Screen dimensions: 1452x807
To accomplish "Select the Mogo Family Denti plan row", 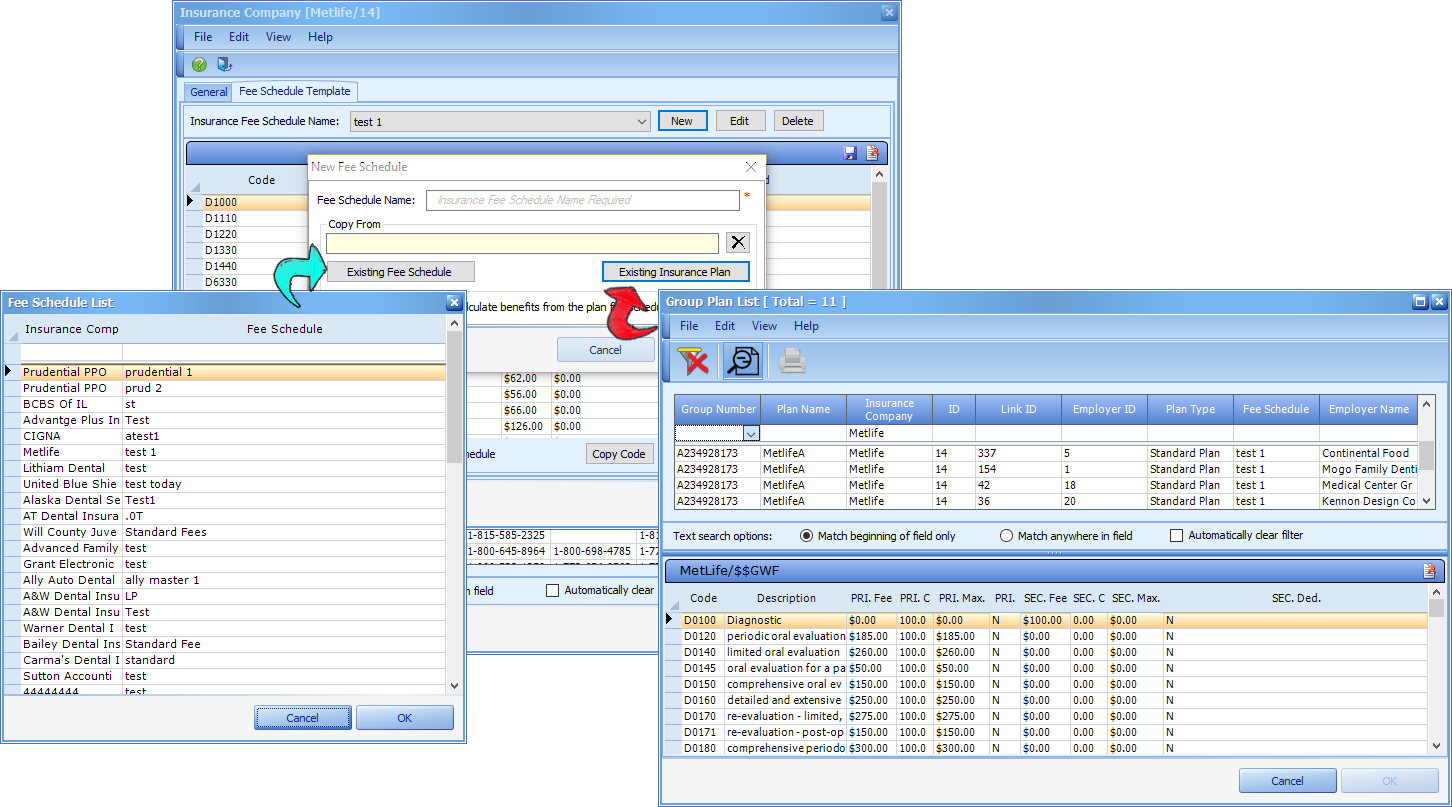I will 1047,469.
